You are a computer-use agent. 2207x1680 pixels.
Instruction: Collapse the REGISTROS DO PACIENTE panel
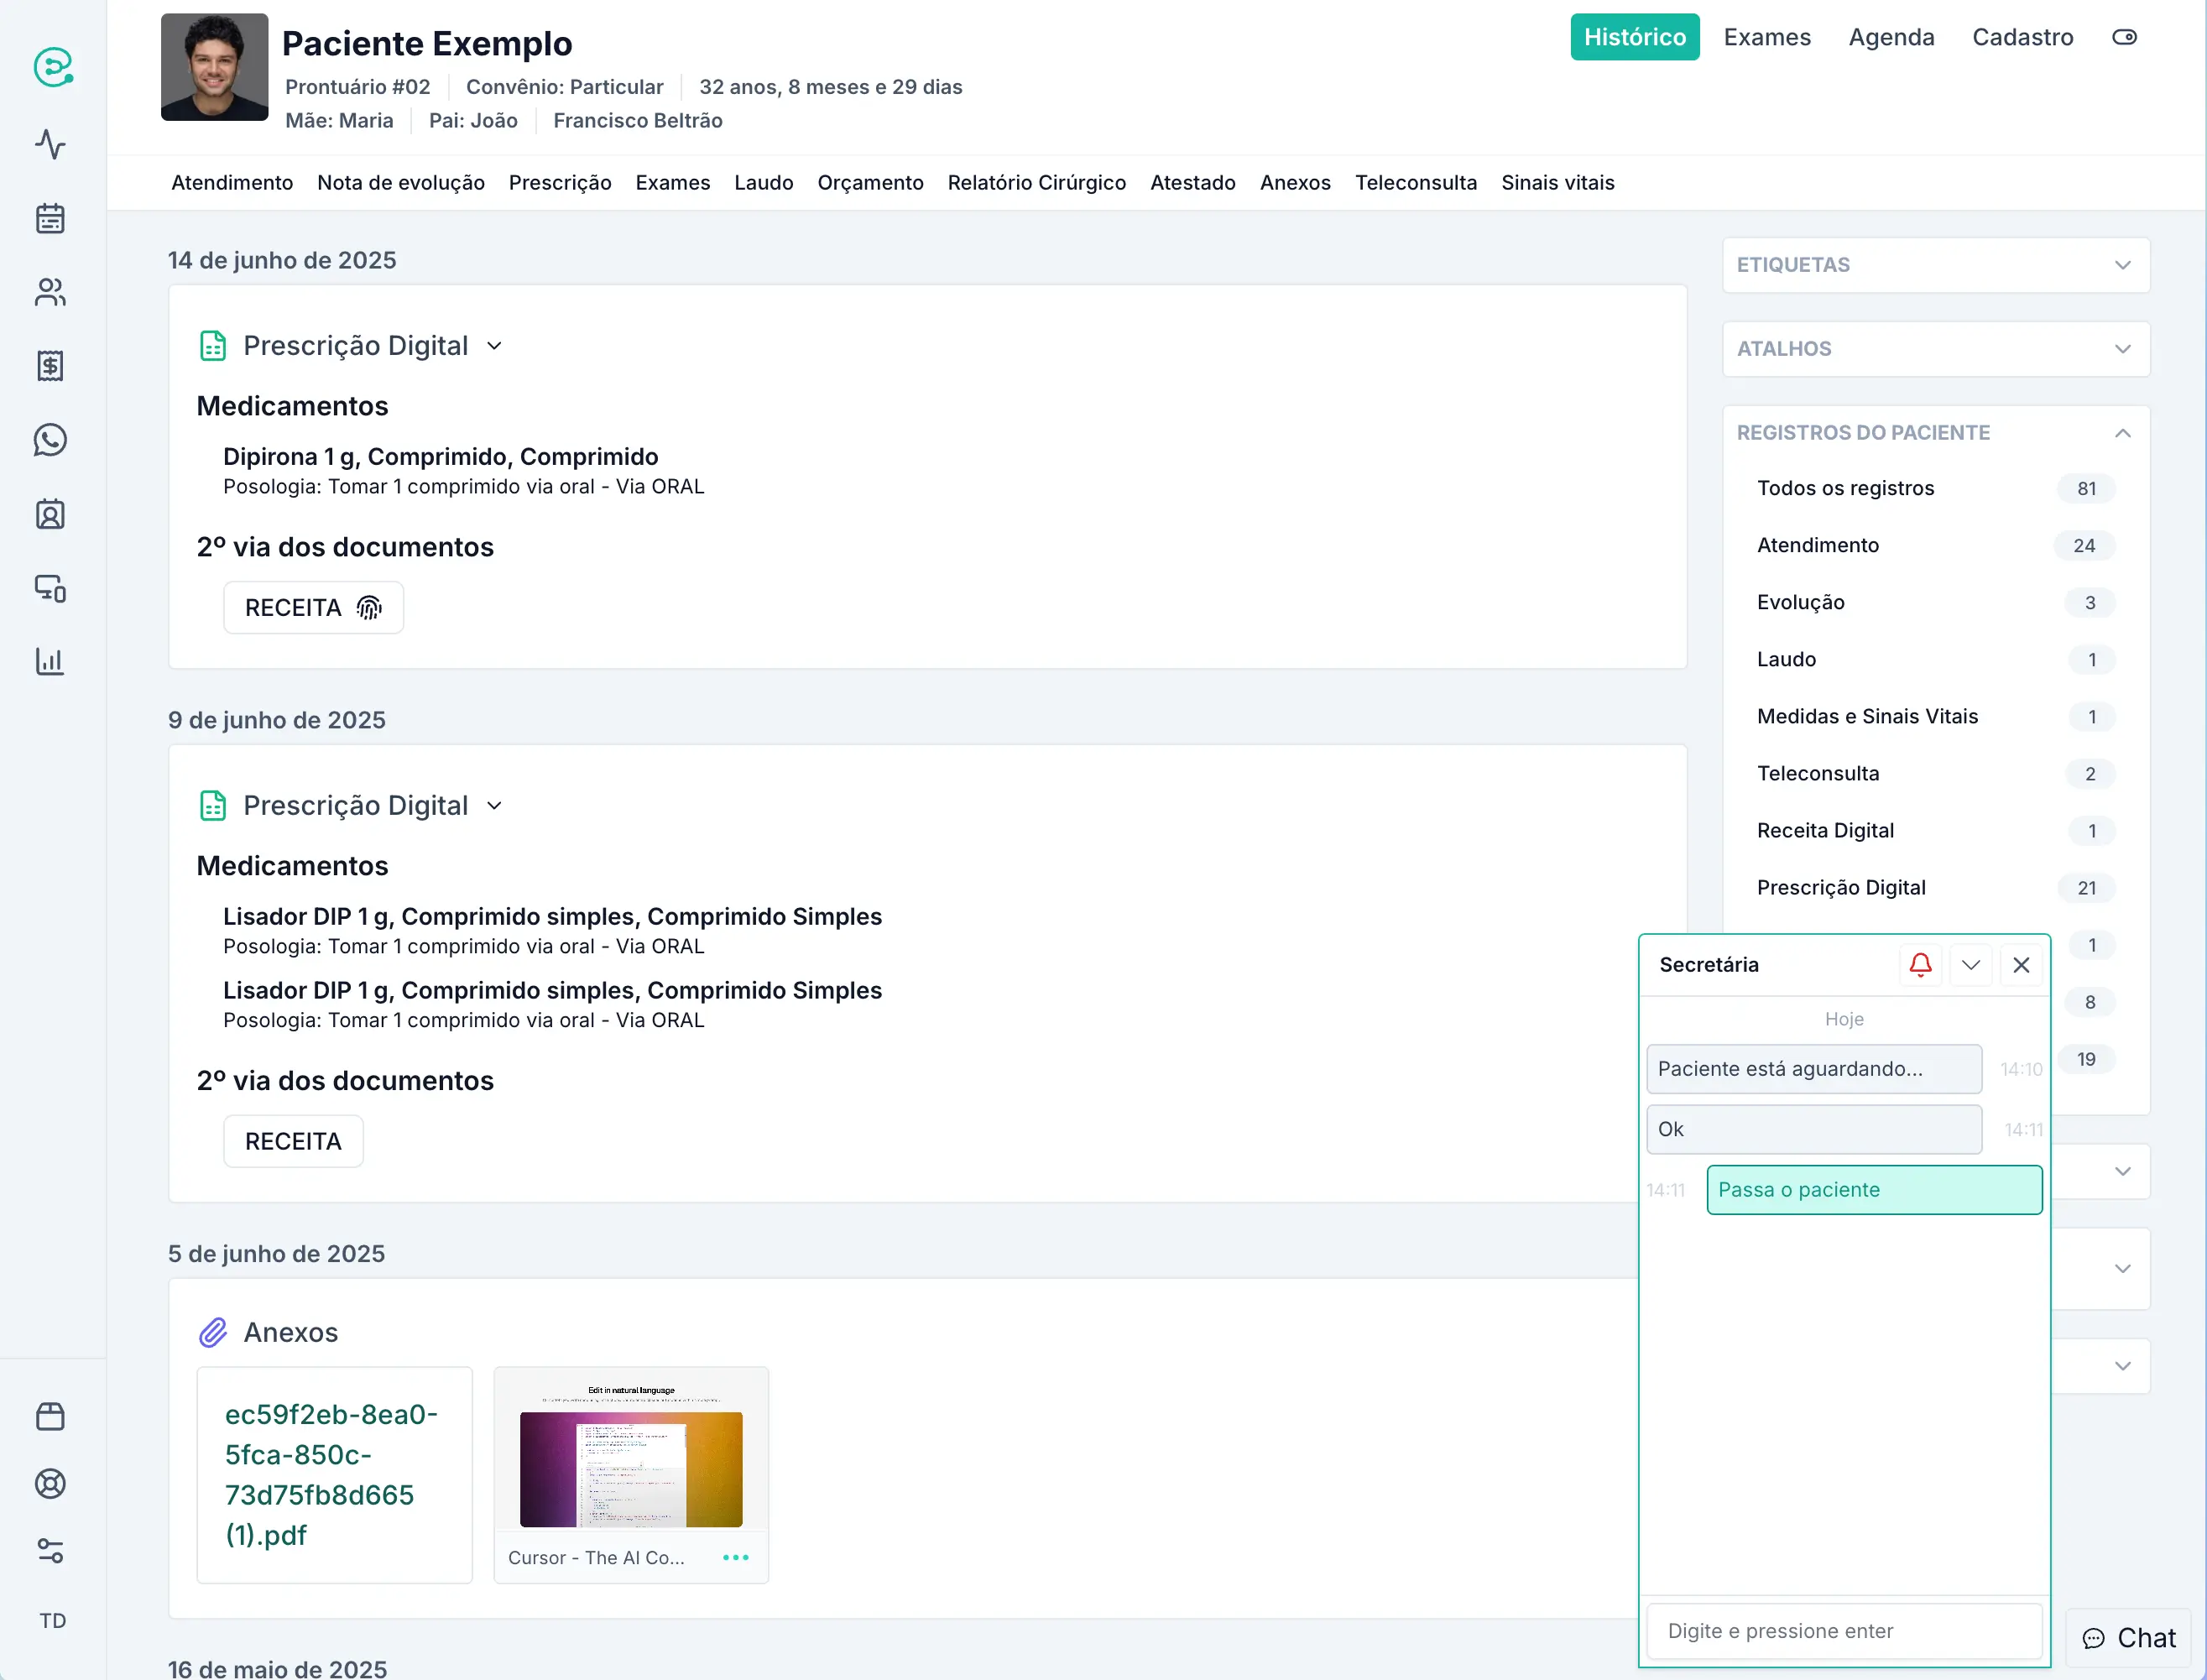[x=2122, y=433]
